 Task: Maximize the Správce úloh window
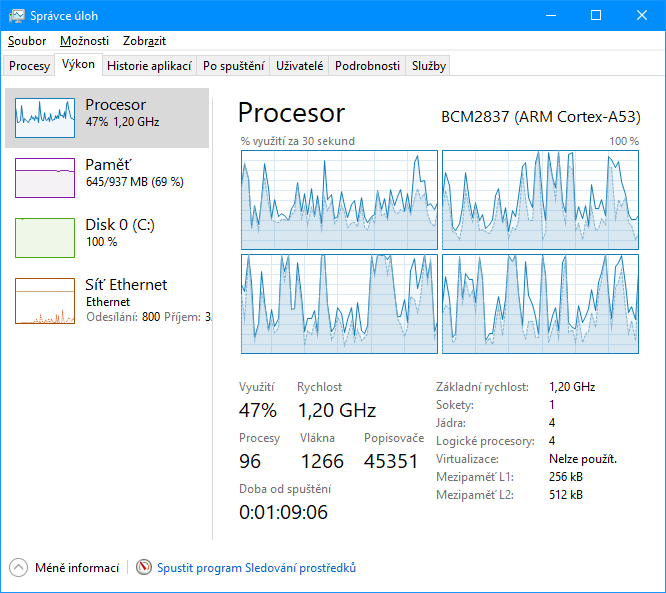596,16
